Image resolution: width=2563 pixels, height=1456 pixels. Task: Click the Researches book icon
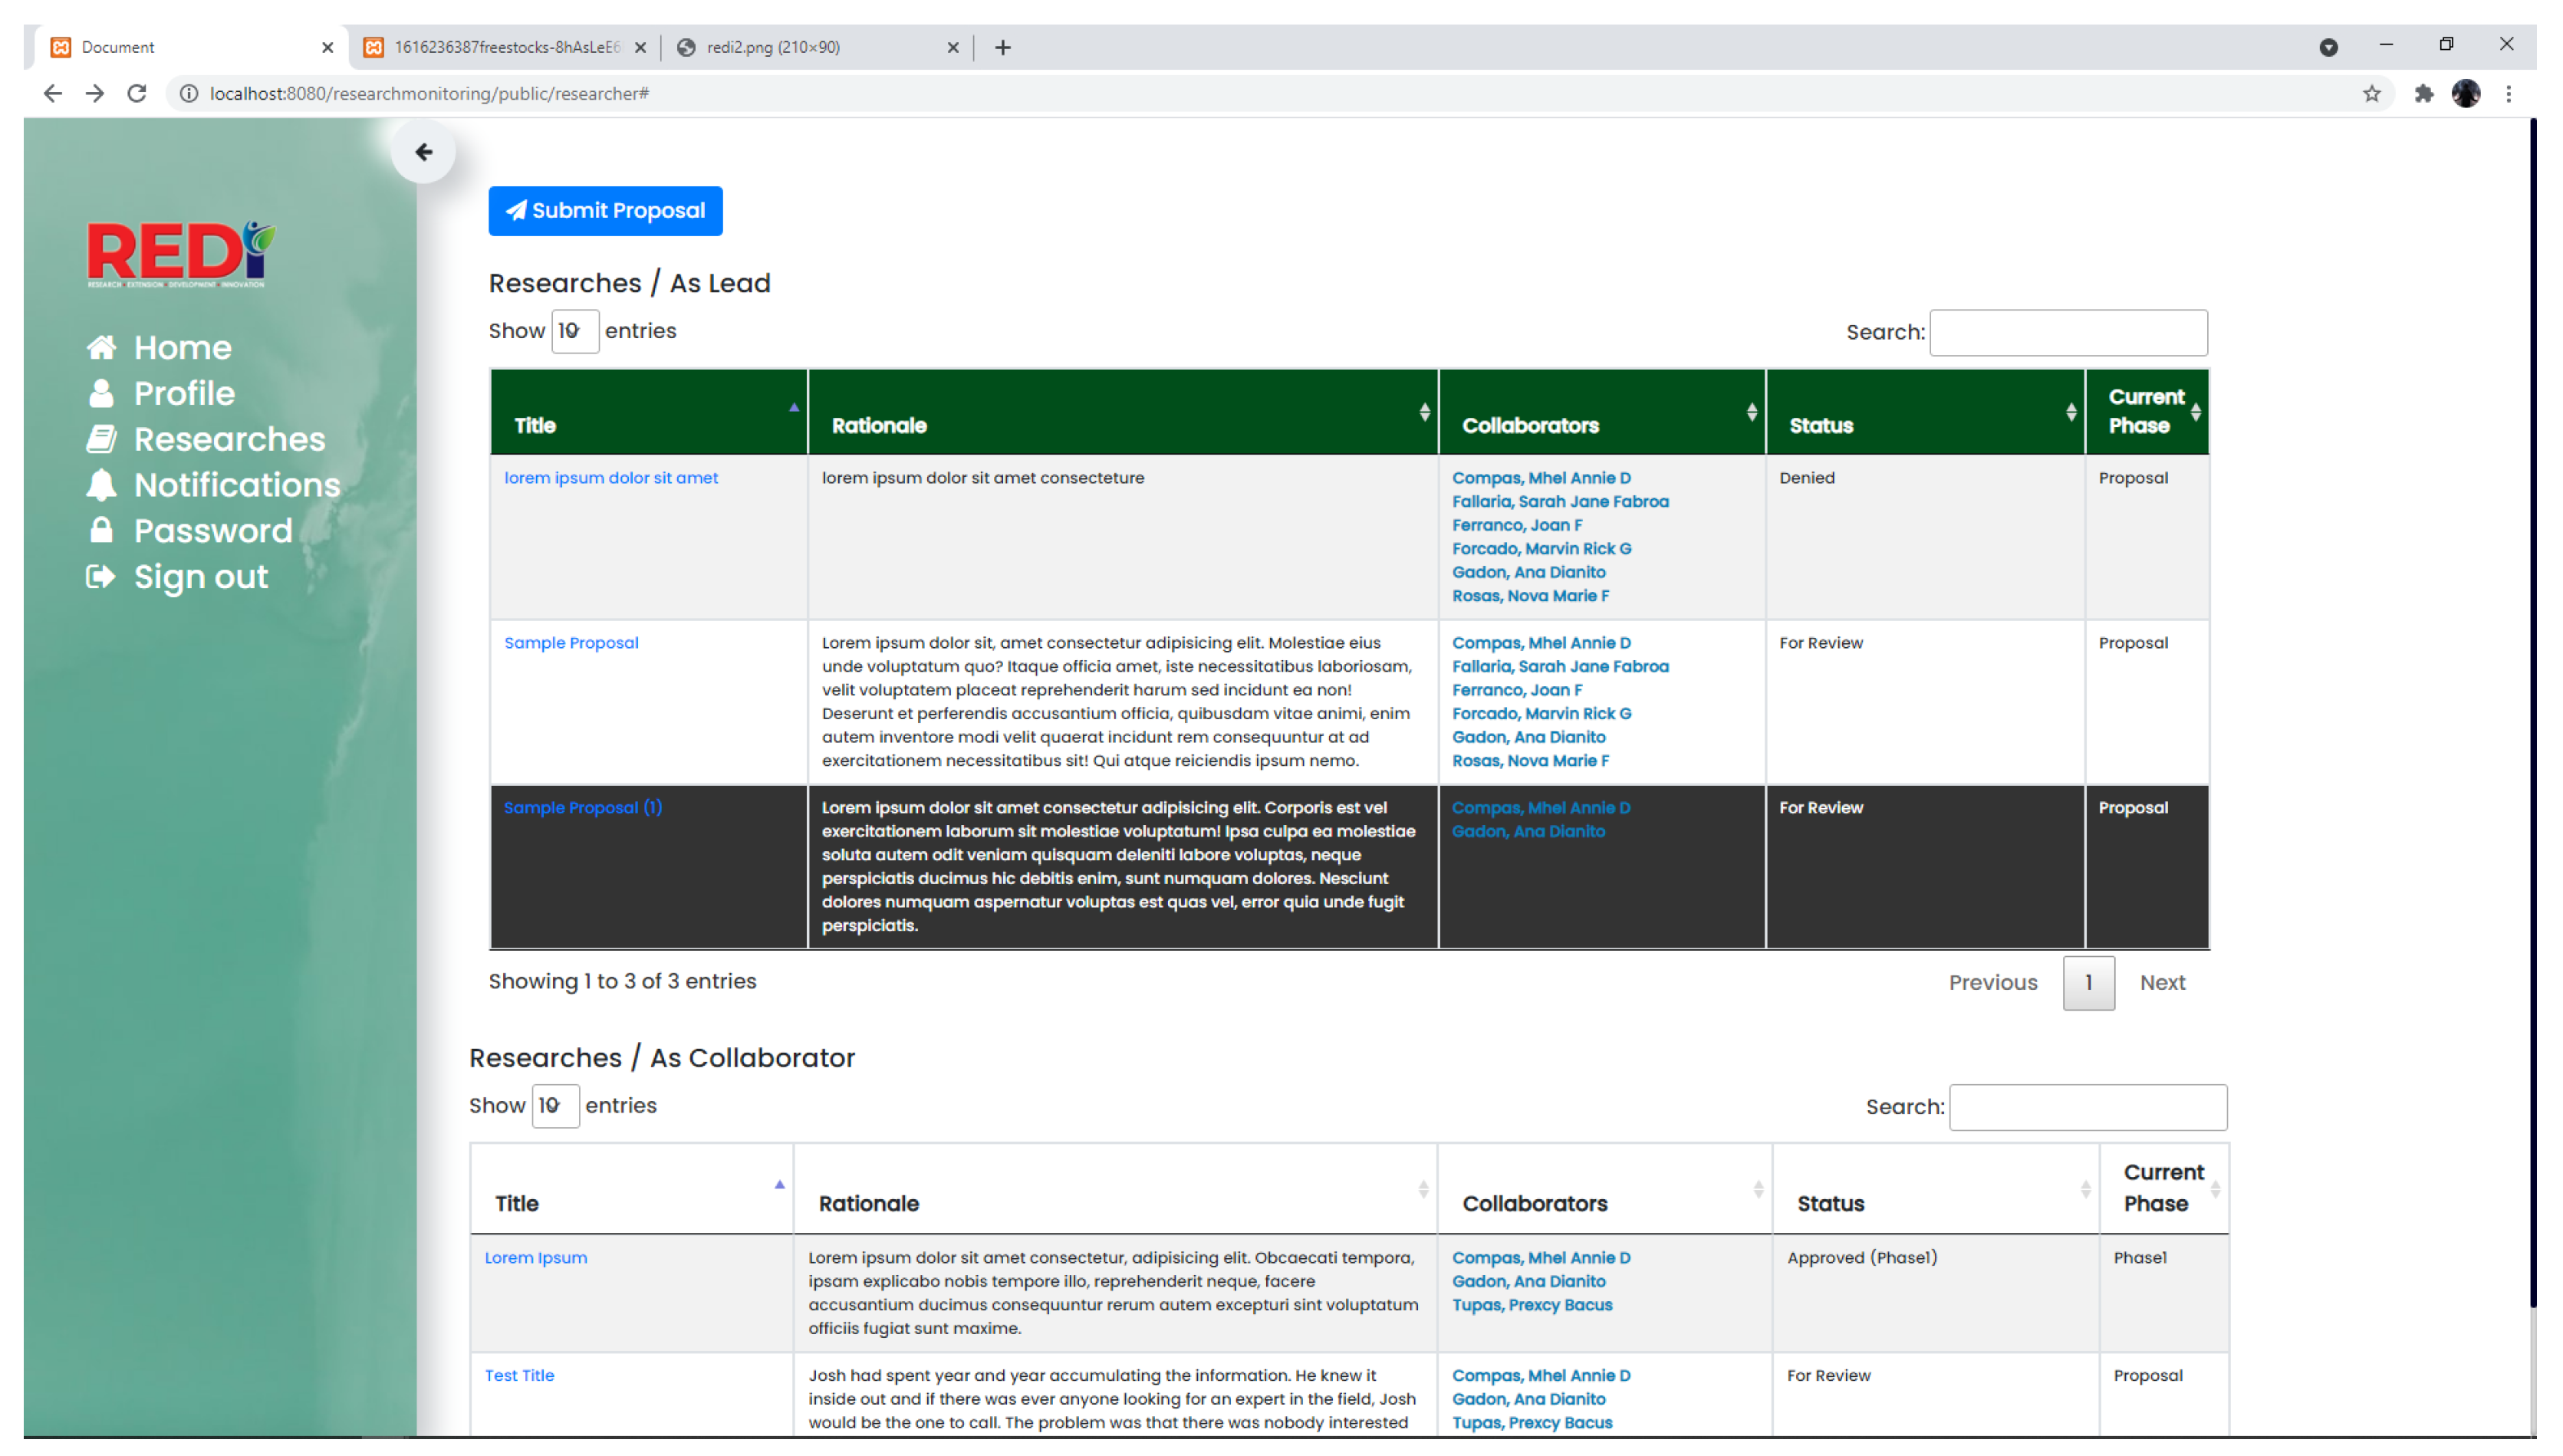pyautogui.click(x=101, y=439)
